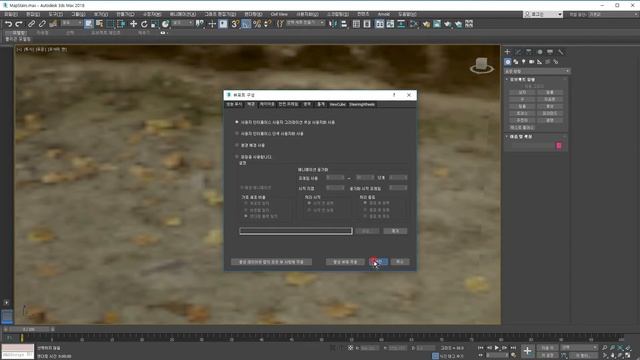Click OK button in viewport configuration dialog
Viewport: 640px width, 360px height.
click(x=378, y=262)
